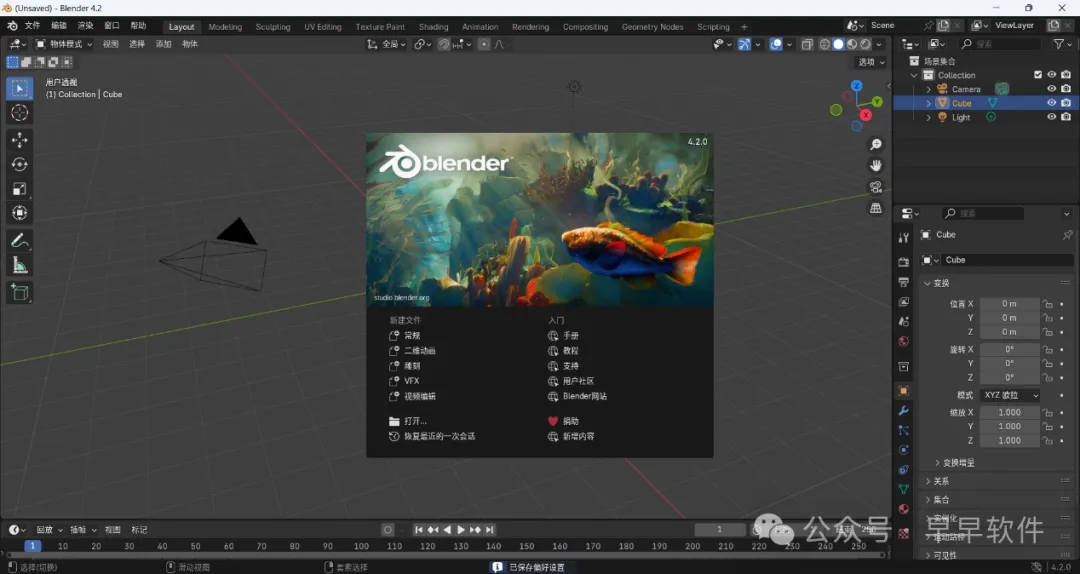The width and height of the screenshot is (1080, 574).
Task: Adjust the Rotation Z value field
Action: (x=1010, y=378)
